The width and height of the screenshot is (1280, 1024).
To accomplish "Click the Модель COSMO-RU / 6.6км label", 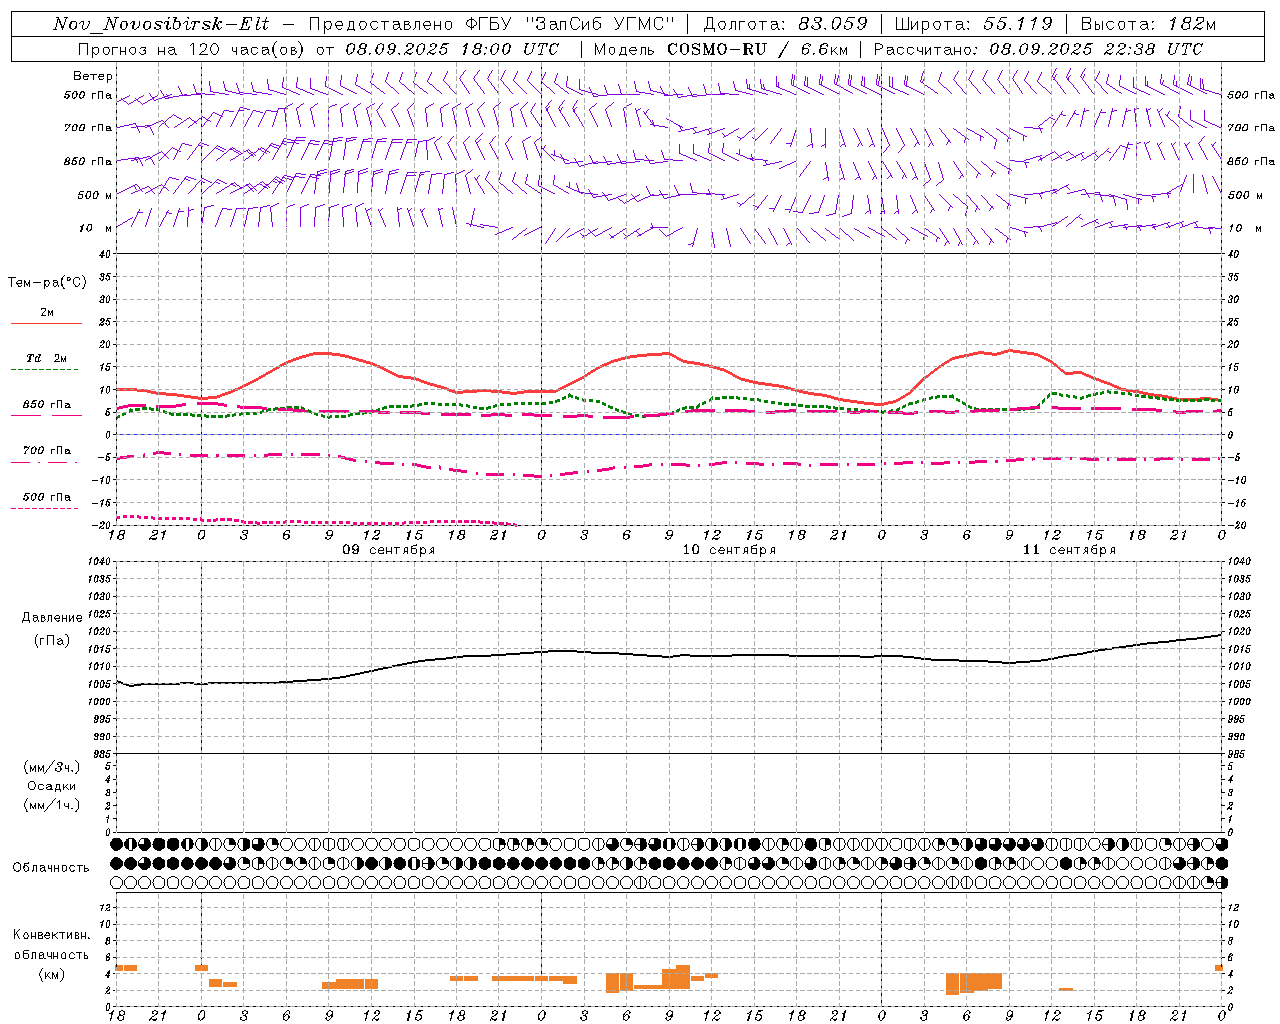I will click(x=721, y=49).
